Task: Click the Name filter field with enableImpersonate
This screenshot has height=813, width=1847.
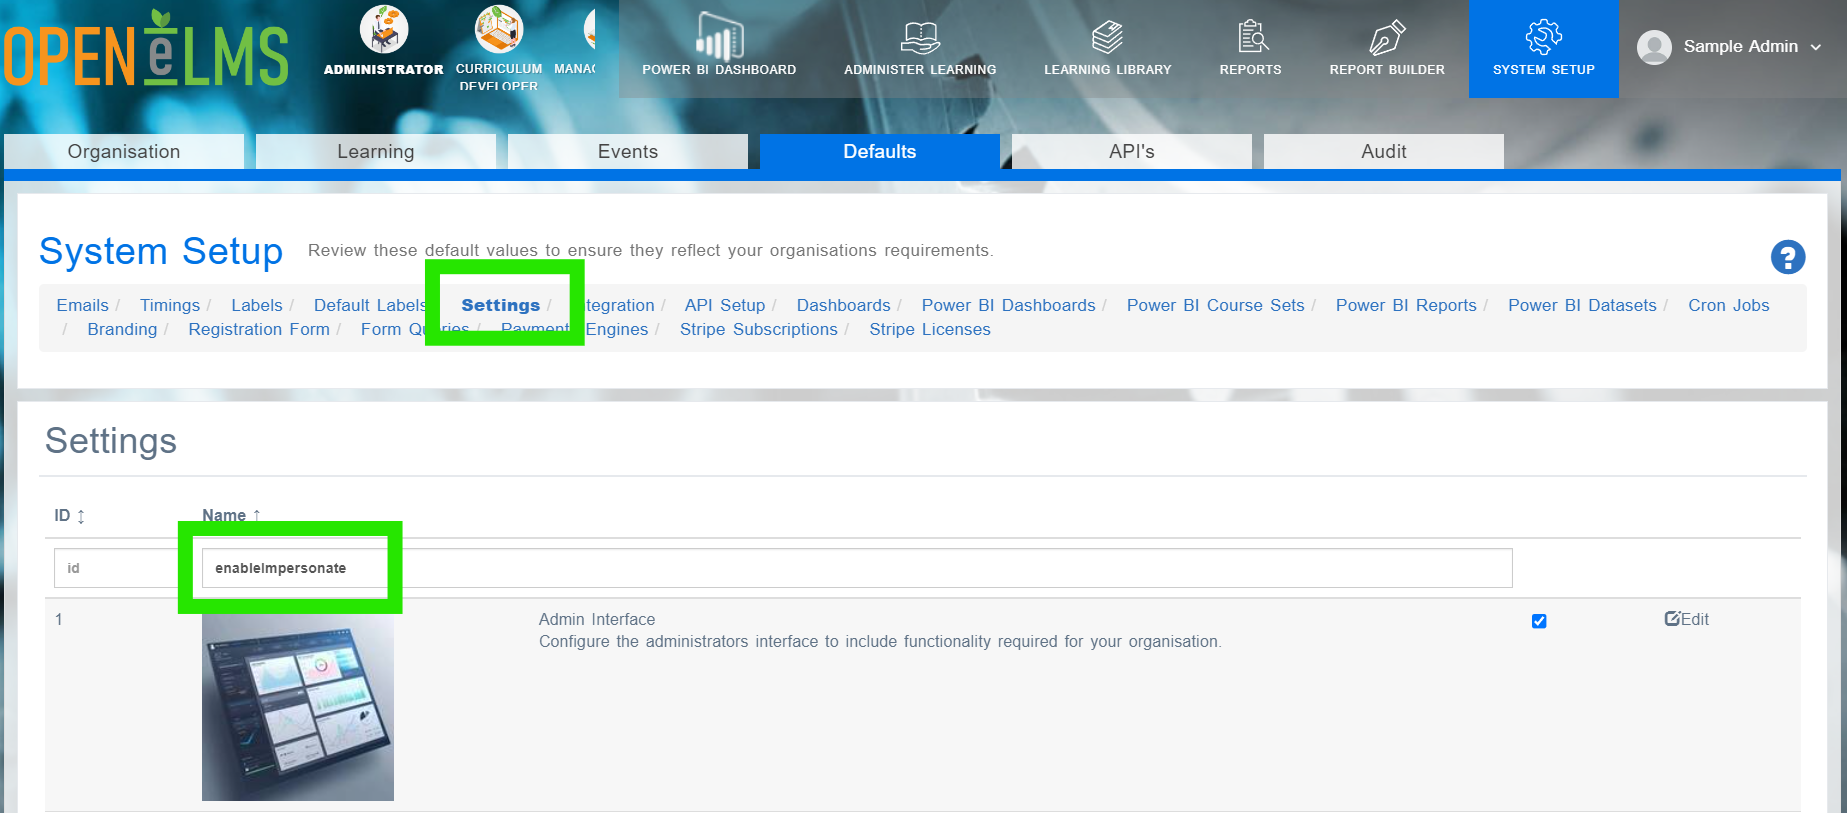Action: 857,568
